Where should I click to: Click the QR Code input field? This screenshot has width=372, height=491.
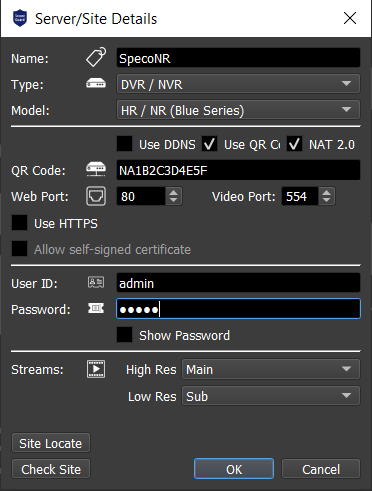pos(238,170)
